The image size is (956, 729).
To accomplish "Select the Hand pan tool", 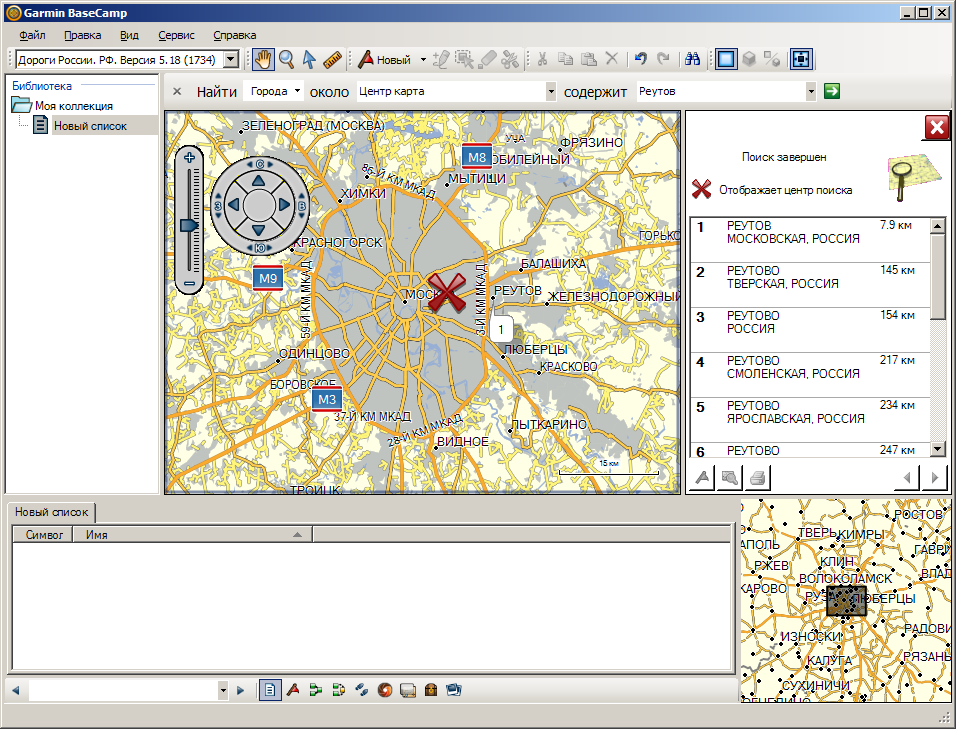I will coord(263,59).
